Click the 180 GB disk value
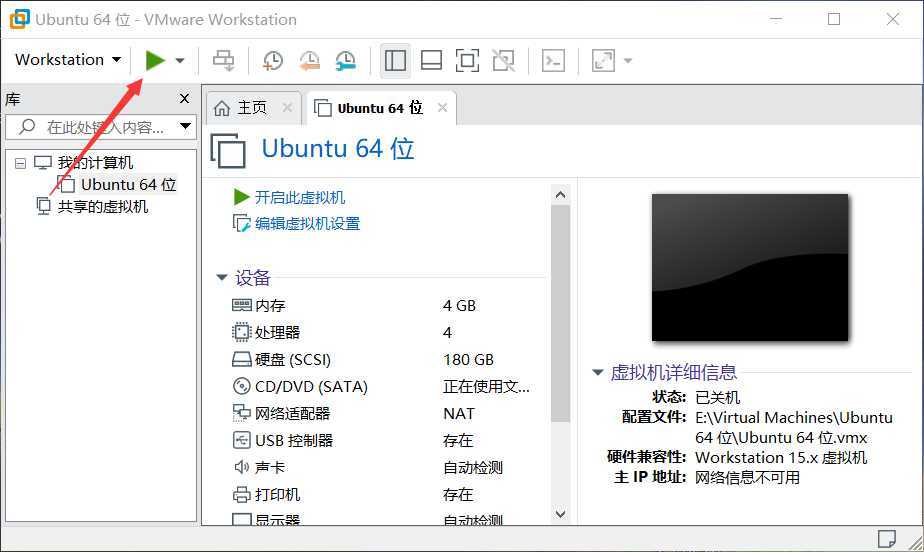The height and width of the screenshot is (552, 924). point(468,359)
